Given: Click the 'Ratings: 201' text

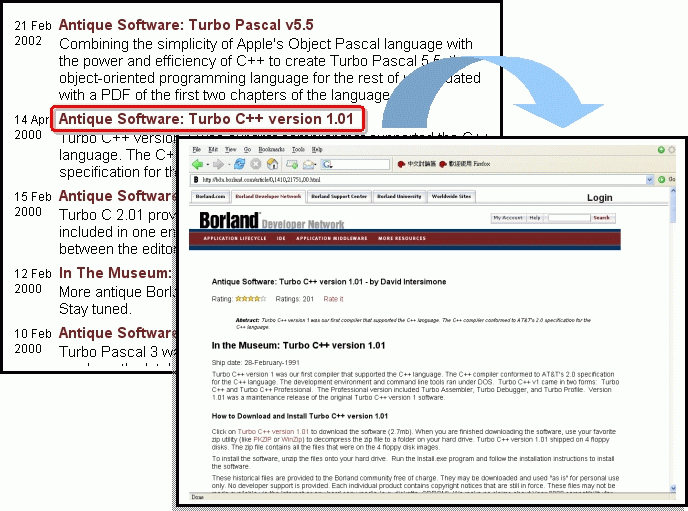Looking at the screenshot, I should click(x=294, y=299).
